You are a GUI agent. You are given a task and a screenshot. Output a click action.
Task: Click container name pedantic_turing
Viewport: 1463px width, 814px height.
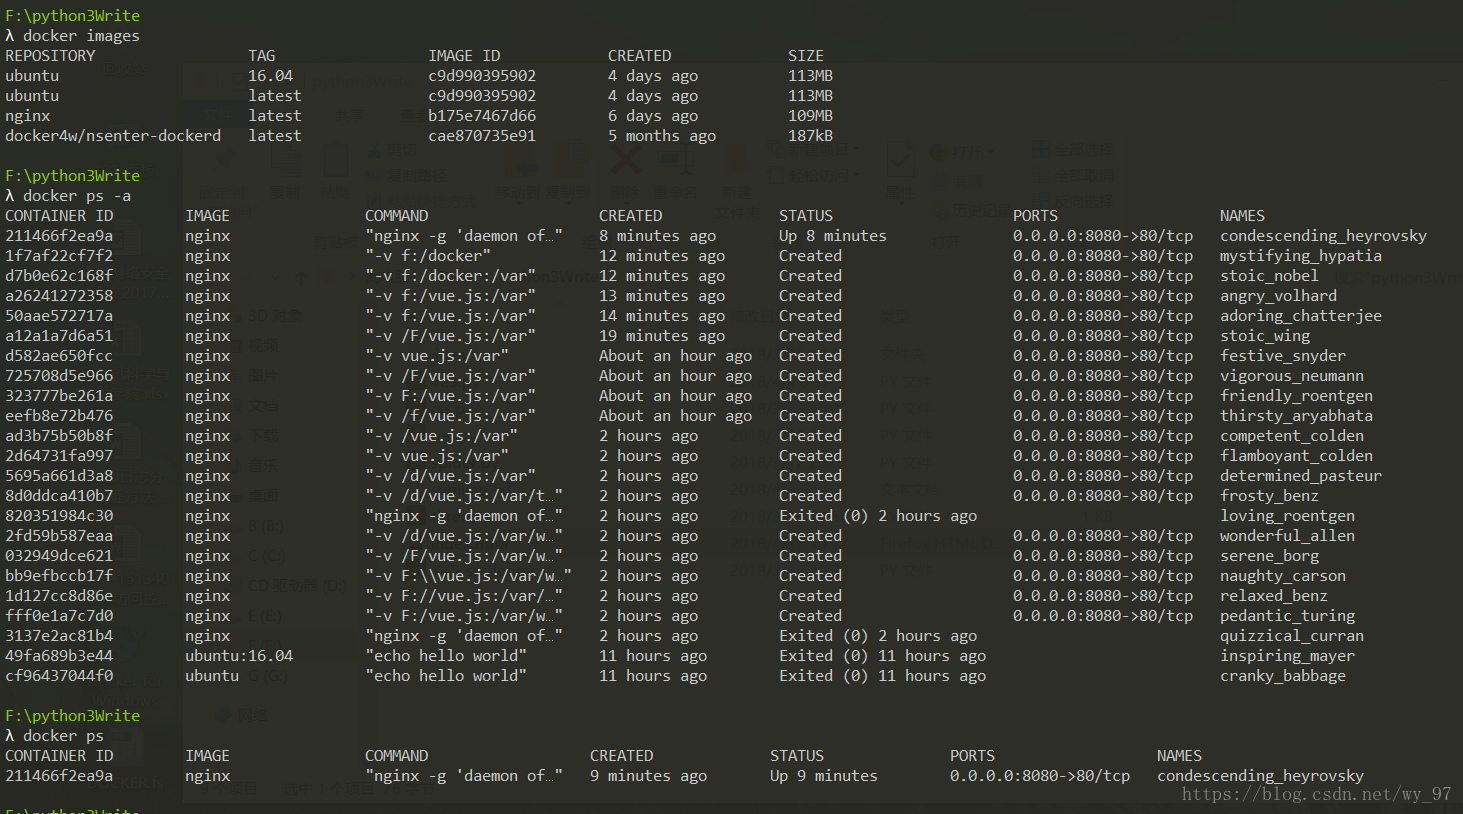[x=1287, y=616]
